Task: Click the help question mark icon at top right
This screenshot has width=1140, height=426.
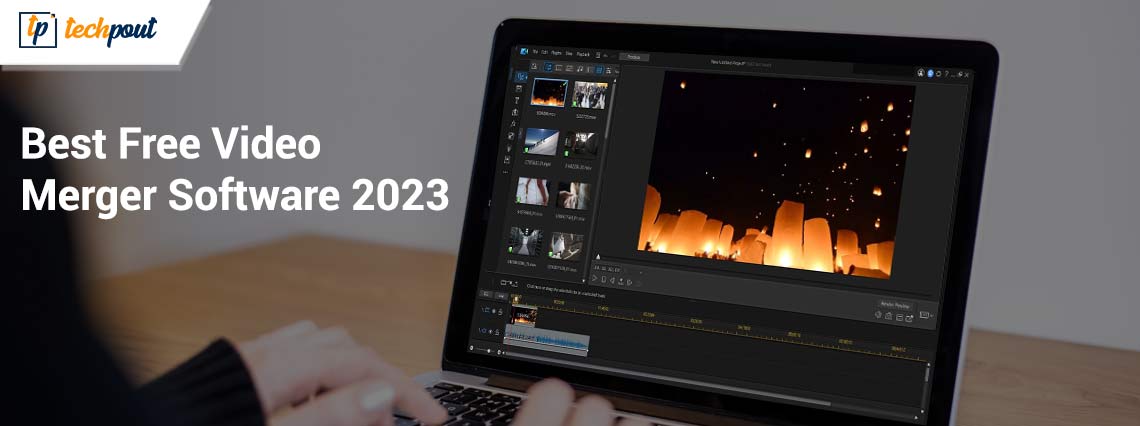Action: pyautogui.click(x=947, y=74)
